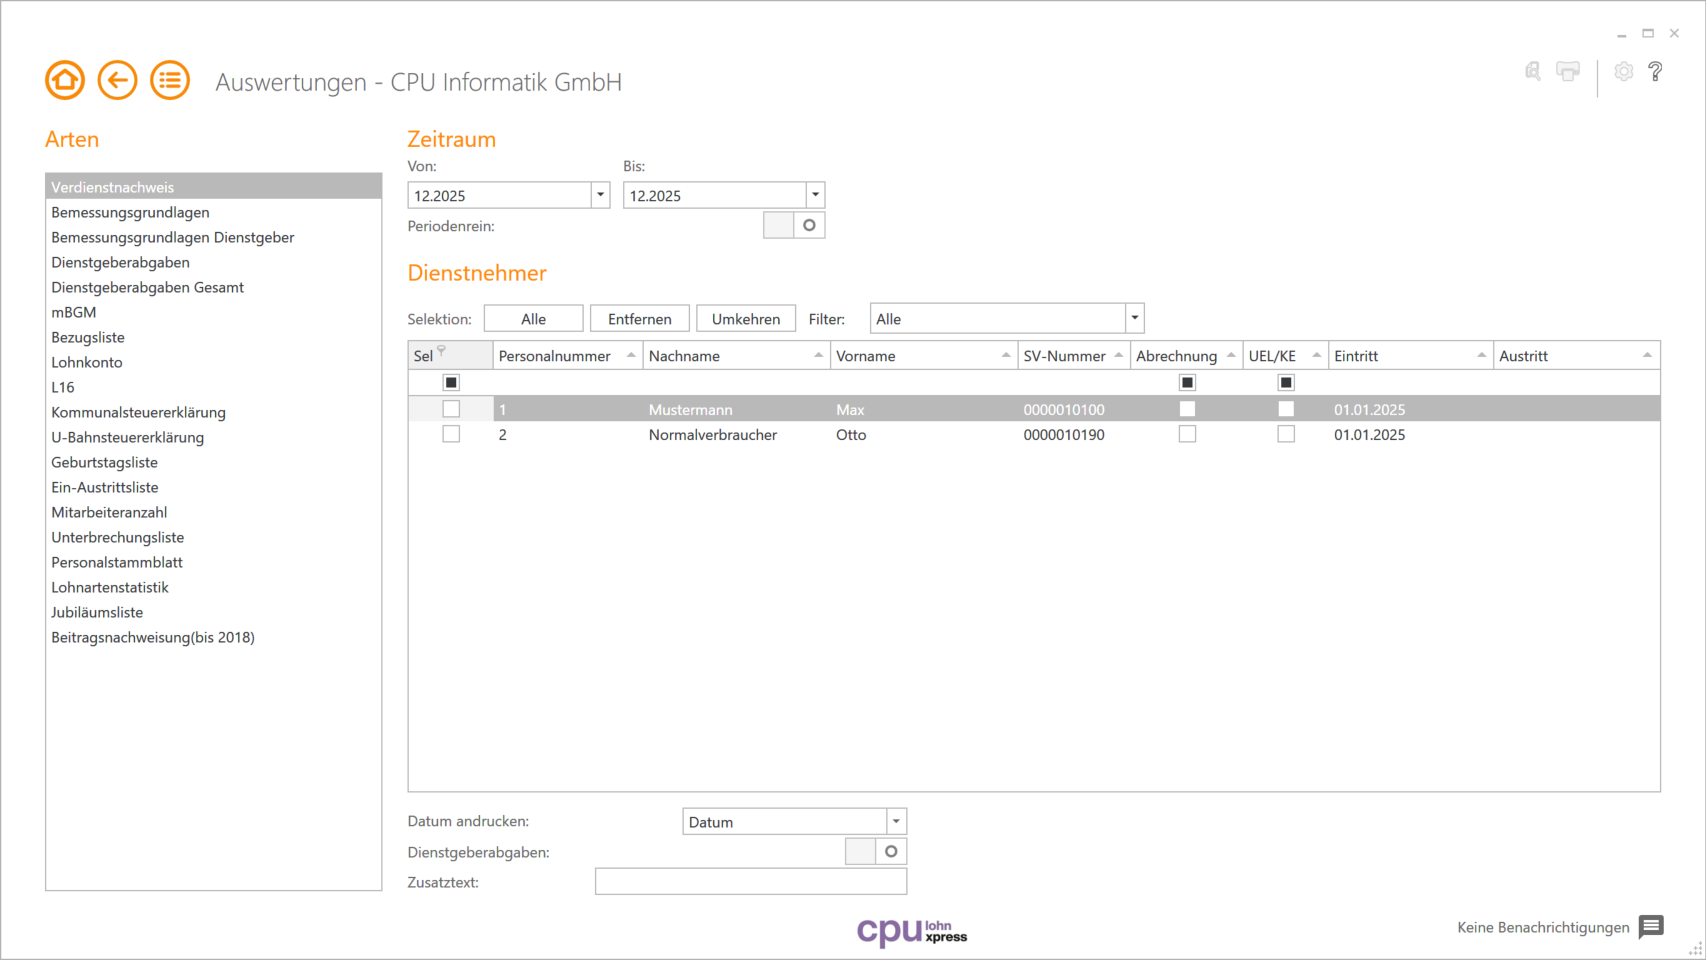The height and width of the screenshot is (960, 1707).
Task: Click the Home icon
Action: pyautogui.click(x=64, y=80)
